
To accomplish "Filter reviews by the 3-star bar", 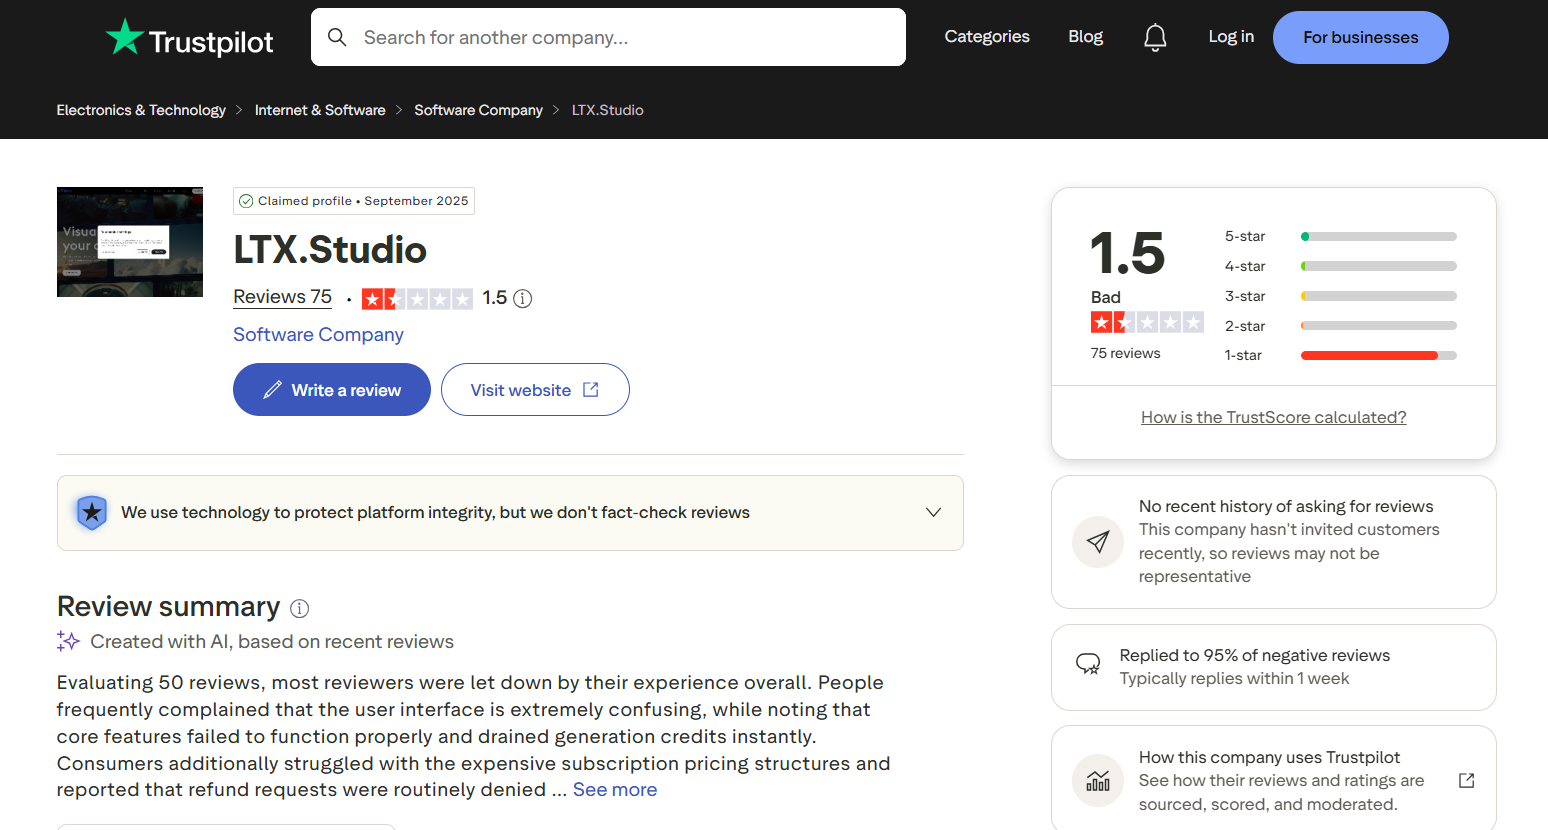I will pos(1340,296).
